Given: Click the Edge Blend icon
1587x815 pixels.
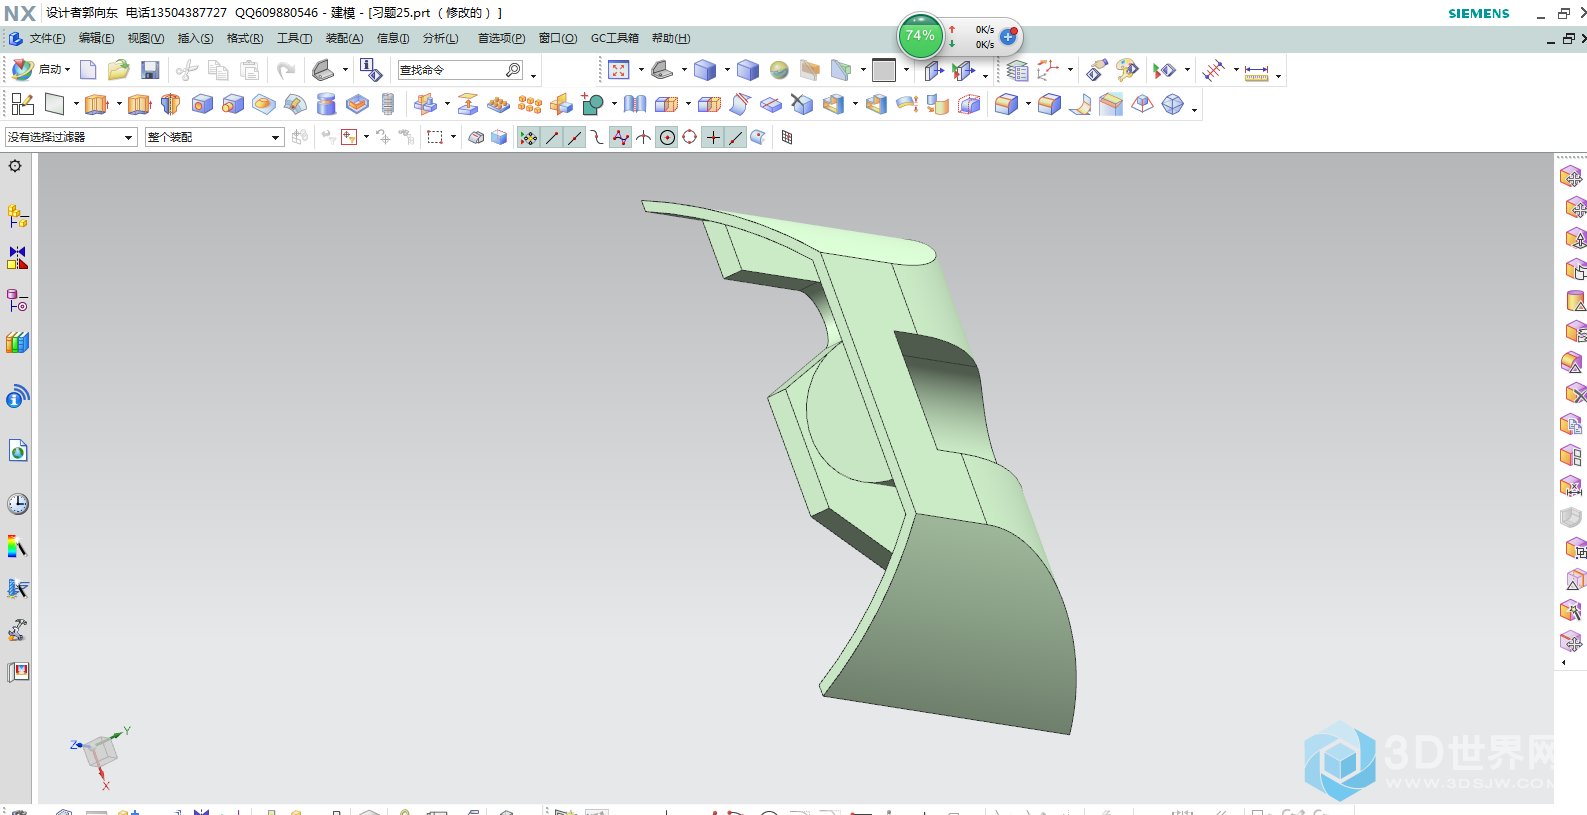Looking at the screenshot, I should 1007,104.
